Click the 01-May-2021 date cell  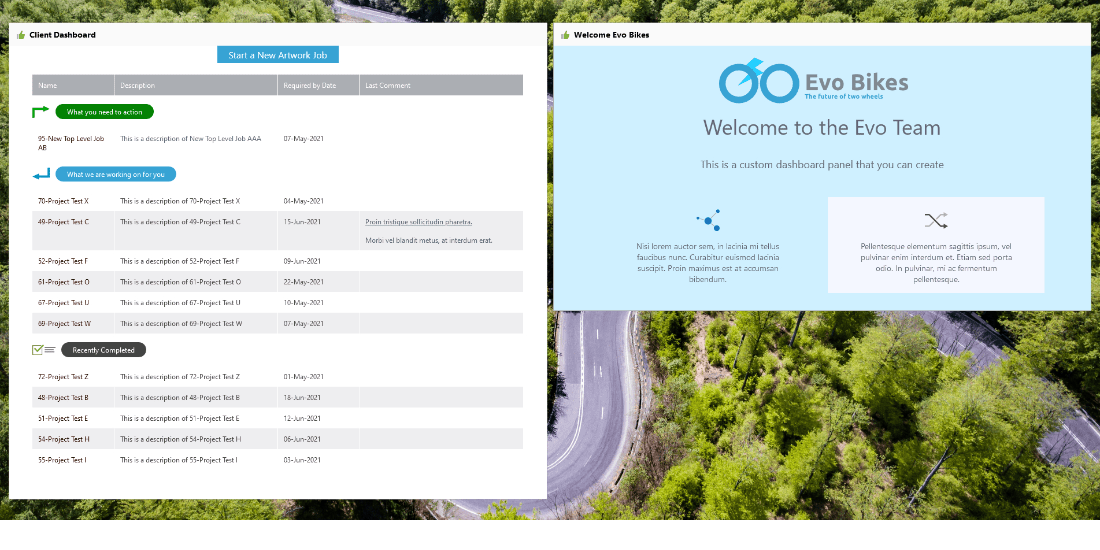pyautogui.click(x=304, y=377)
